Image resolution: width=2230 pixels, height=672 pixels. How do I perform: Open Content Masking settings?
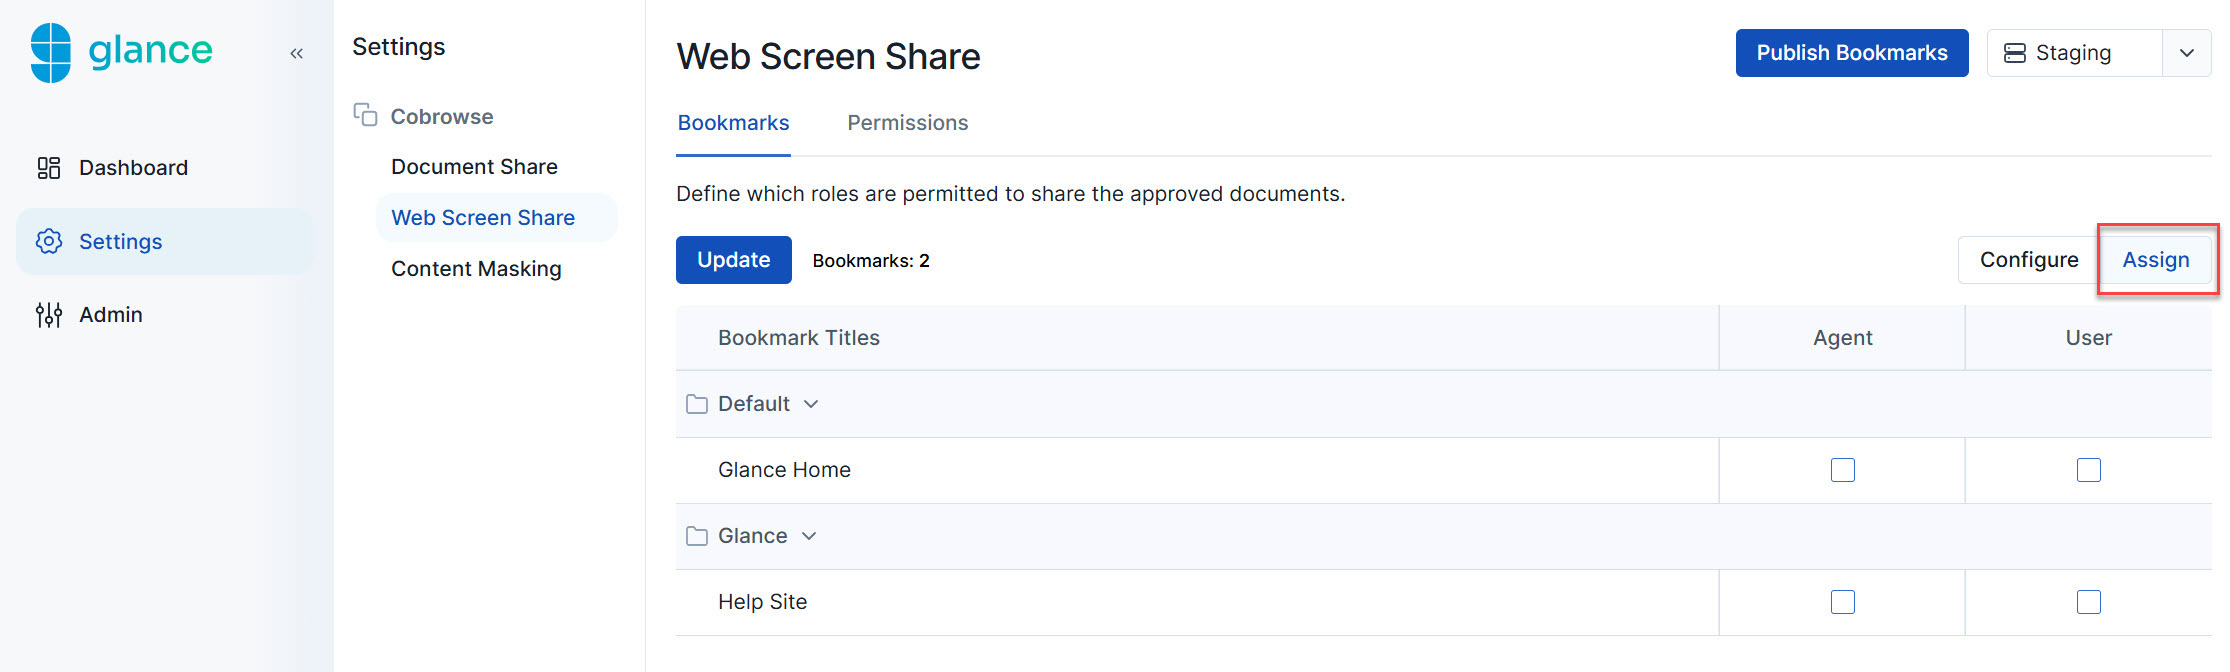[476, 269]
